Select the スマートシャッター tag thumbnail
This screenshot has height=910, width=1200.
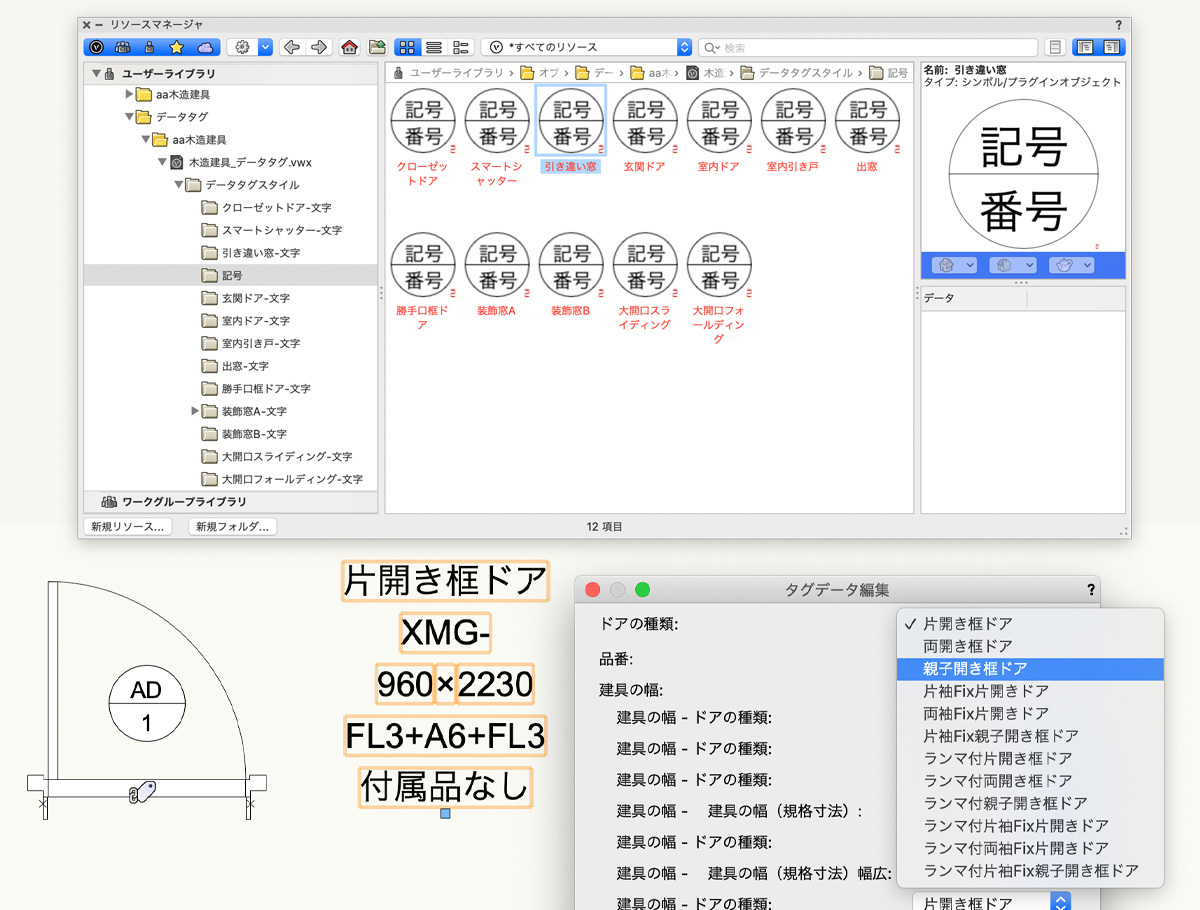pos(497,122)
